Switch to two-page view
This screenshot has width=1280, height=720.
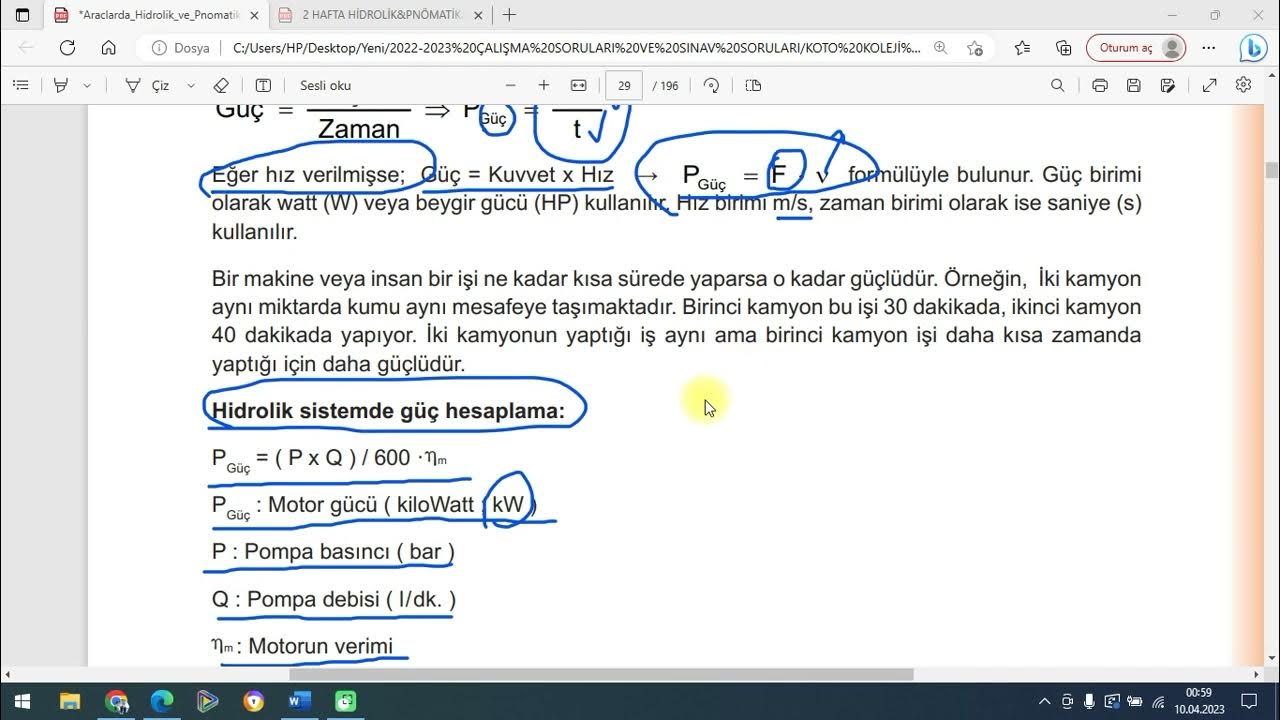point(753,86)
